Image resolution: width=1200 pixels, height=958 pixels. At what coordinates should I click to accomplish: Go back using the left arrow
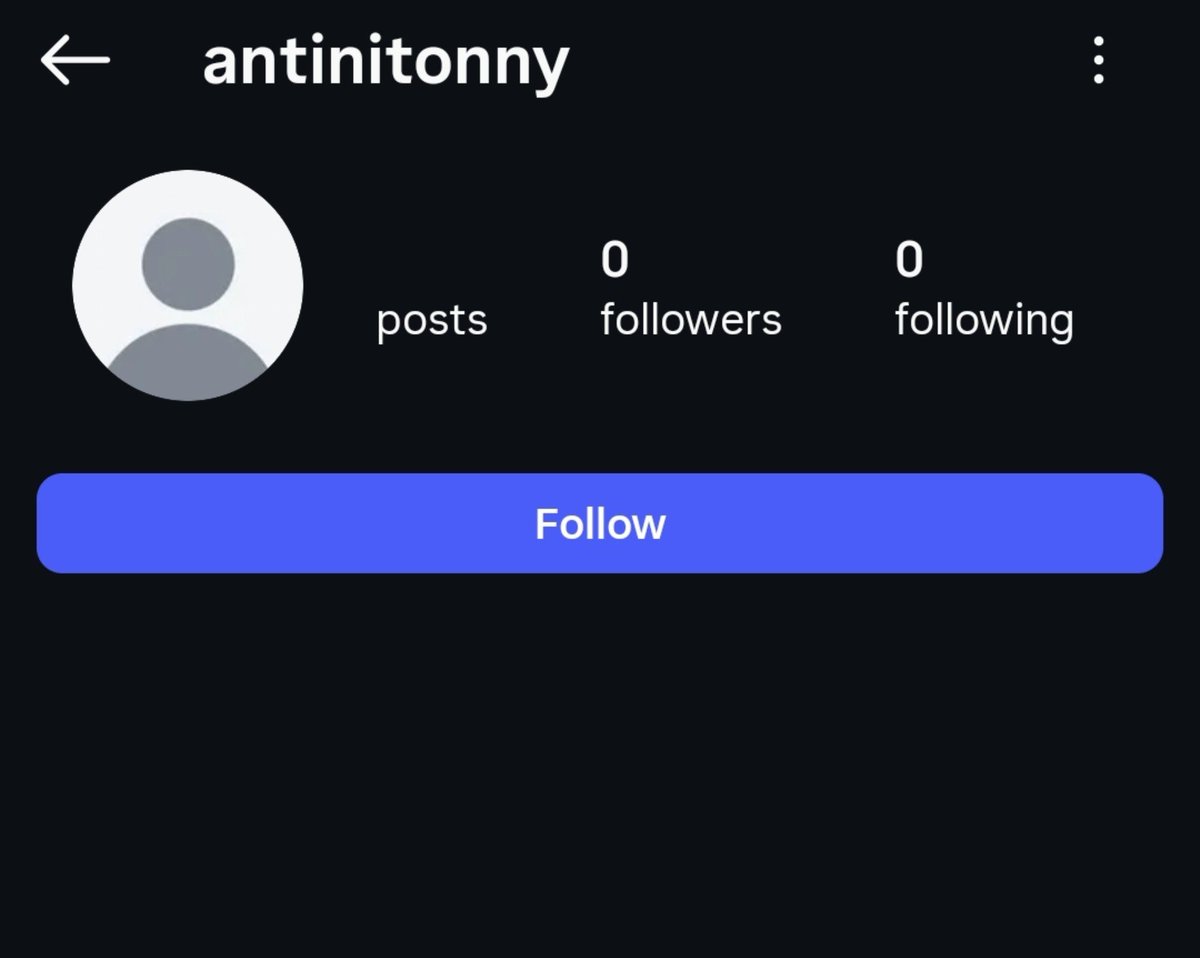(75, 60)
